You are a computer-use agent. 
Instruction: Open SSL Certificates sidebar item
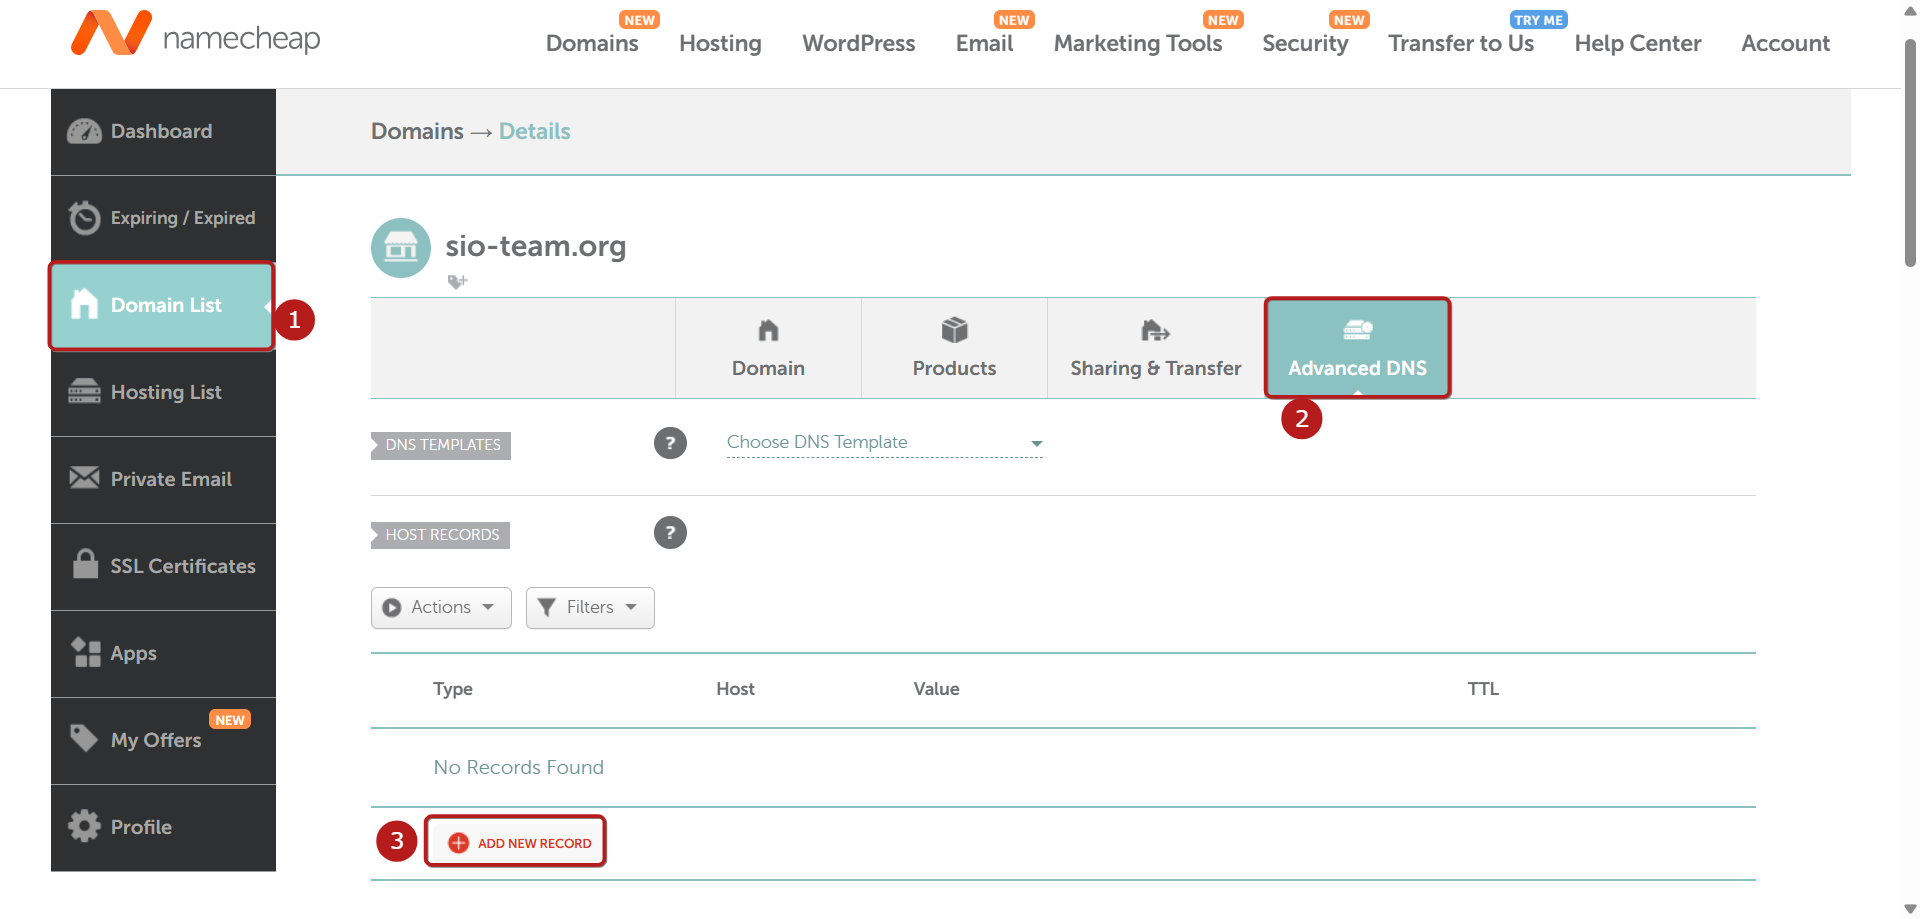tap(163, 566)
